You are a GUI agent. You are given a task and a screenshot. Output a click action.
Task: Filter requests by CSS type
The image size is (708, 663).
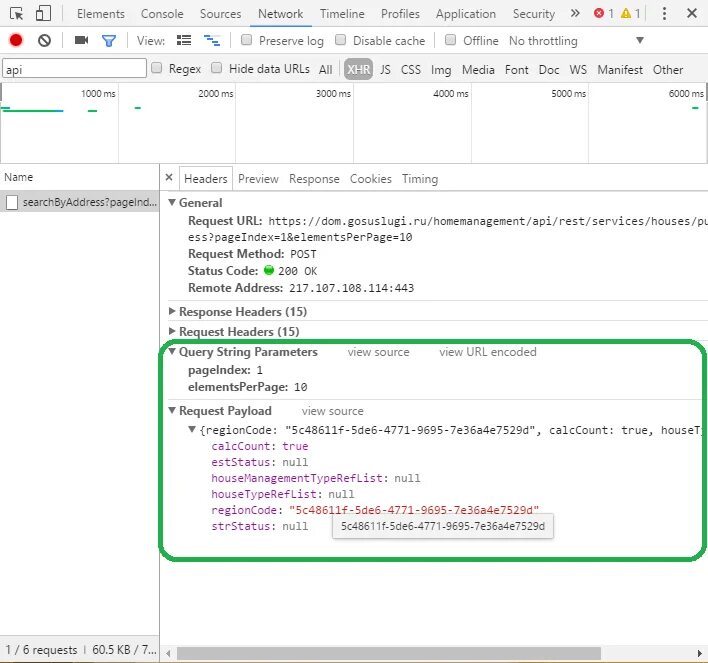(411, 70)
